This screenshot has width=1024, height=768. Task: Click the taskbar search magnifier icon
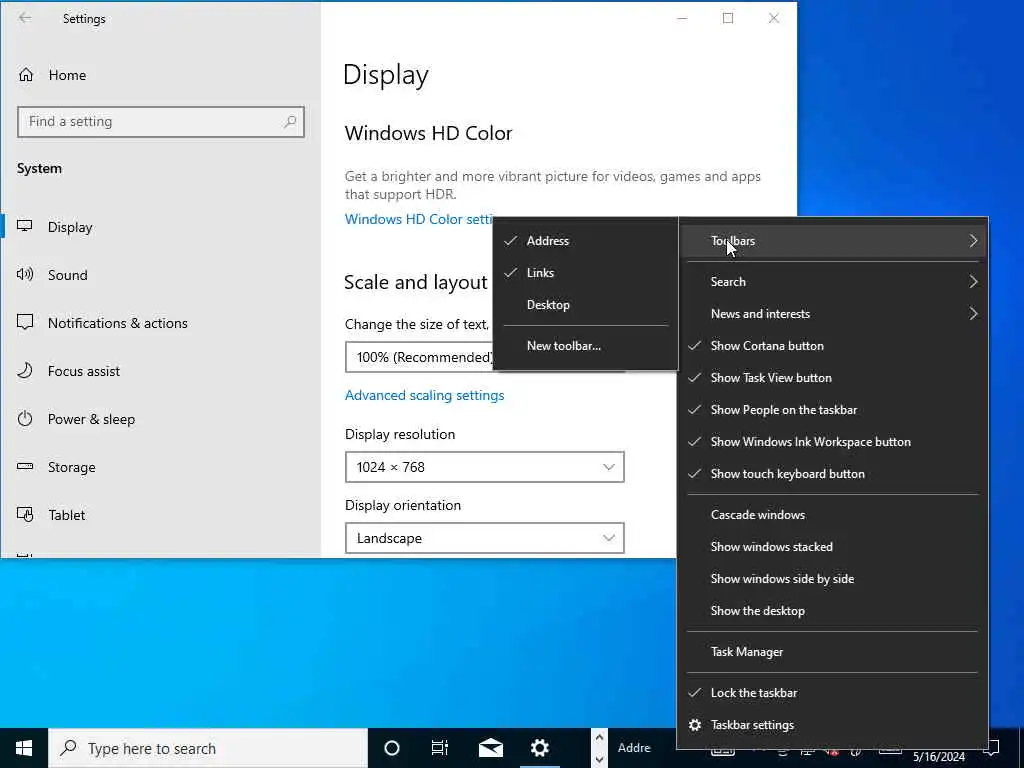[x=68, y=748]
